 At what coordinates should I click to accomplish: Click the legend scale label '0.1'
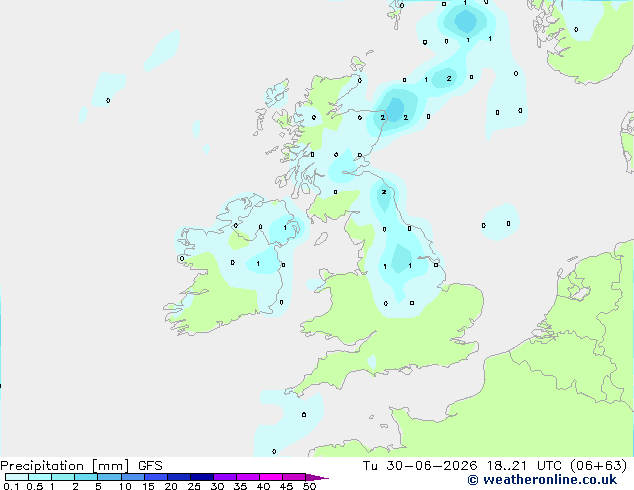pos(11,486)
